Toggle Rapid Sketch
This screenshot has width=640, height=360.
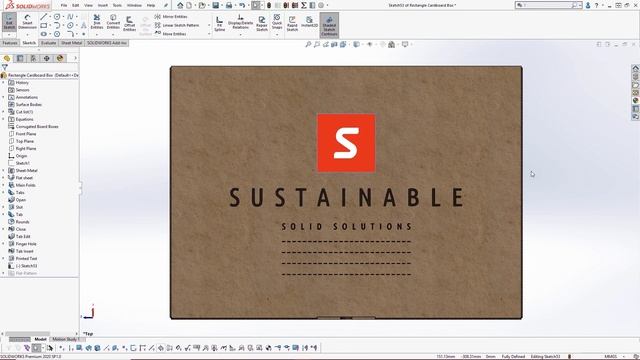[x=292, y=24]
